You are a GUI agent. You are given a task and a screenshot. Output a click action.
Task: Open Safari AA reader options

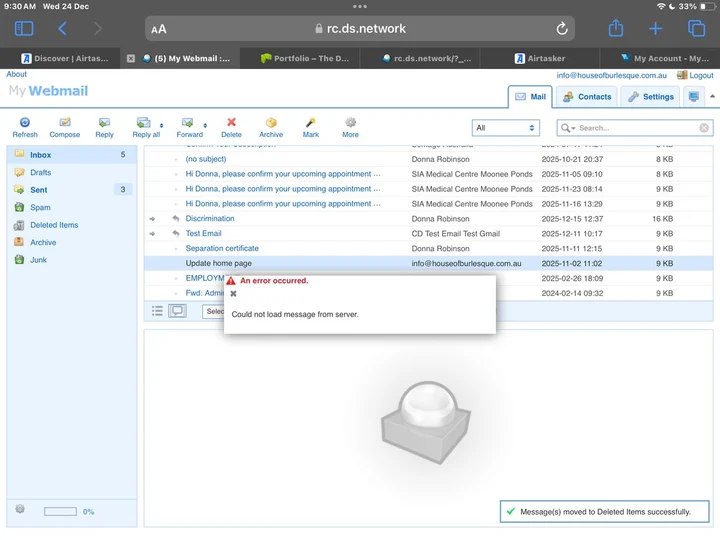pyautogui.click(x=158, y=29)
